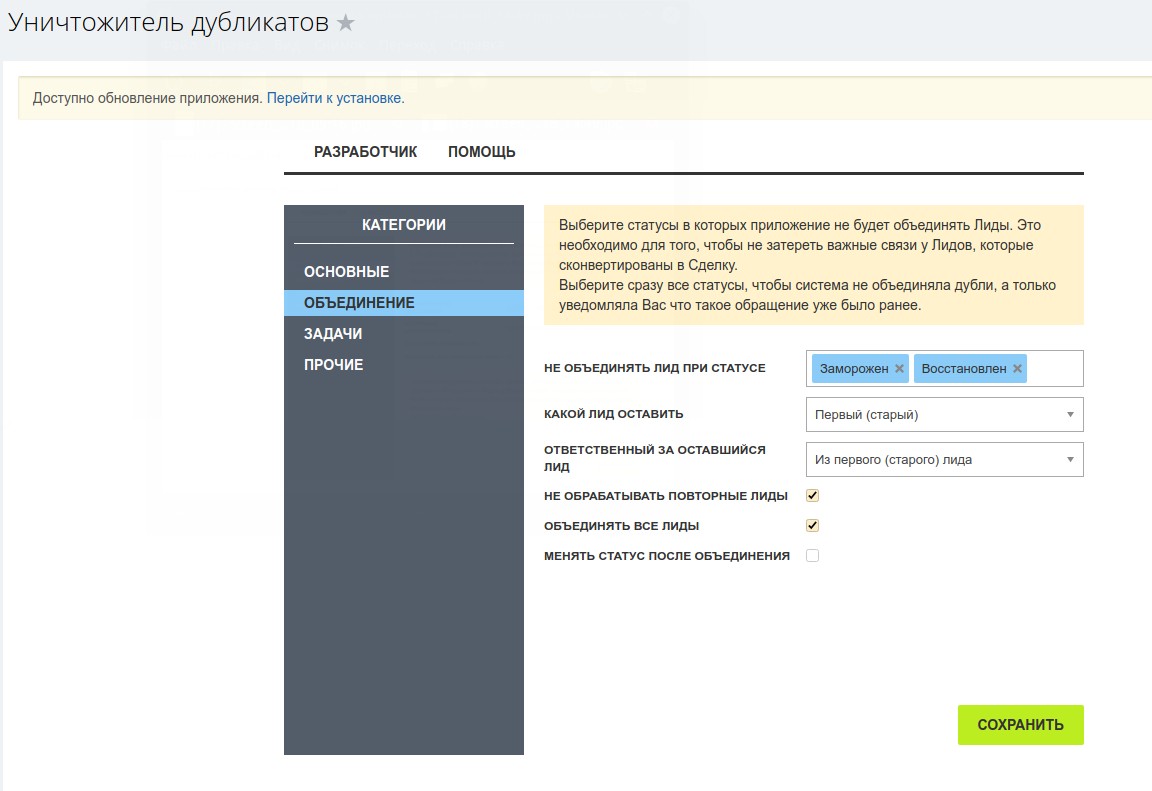Disable Объединять все лиды checkbox

pyautogui.click(x=812, y=526)
